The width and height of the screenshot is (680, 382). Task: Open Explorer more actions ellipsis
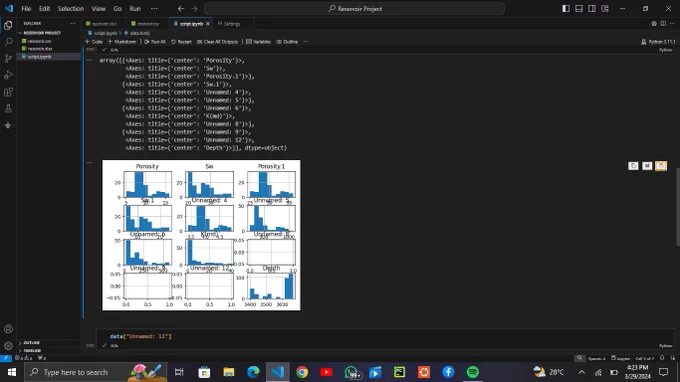click(x=73, y=23)
